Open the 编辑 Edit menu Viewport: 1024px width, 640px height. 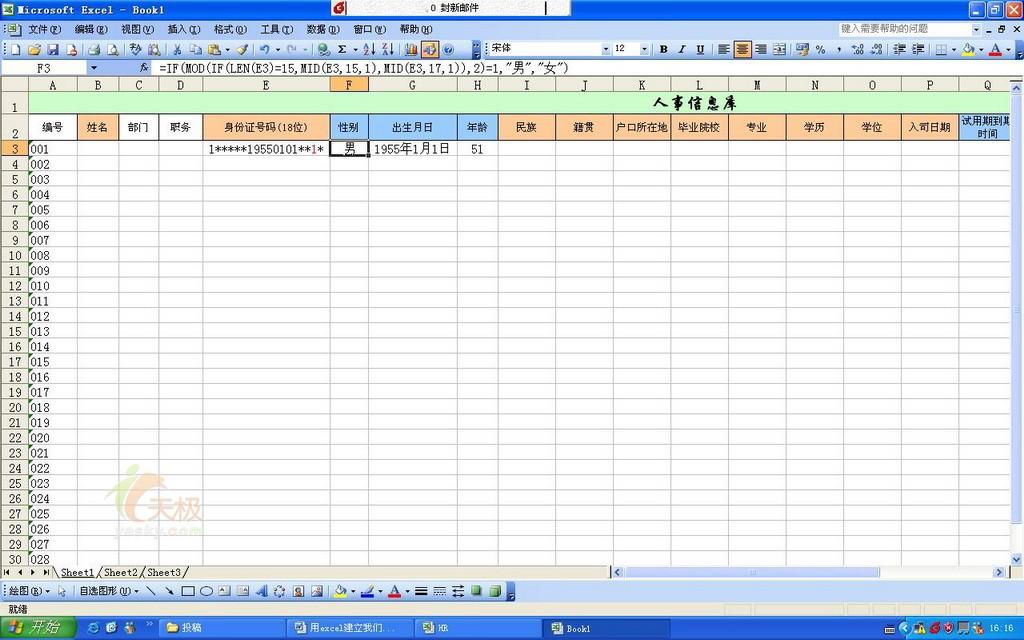[91, 29]
